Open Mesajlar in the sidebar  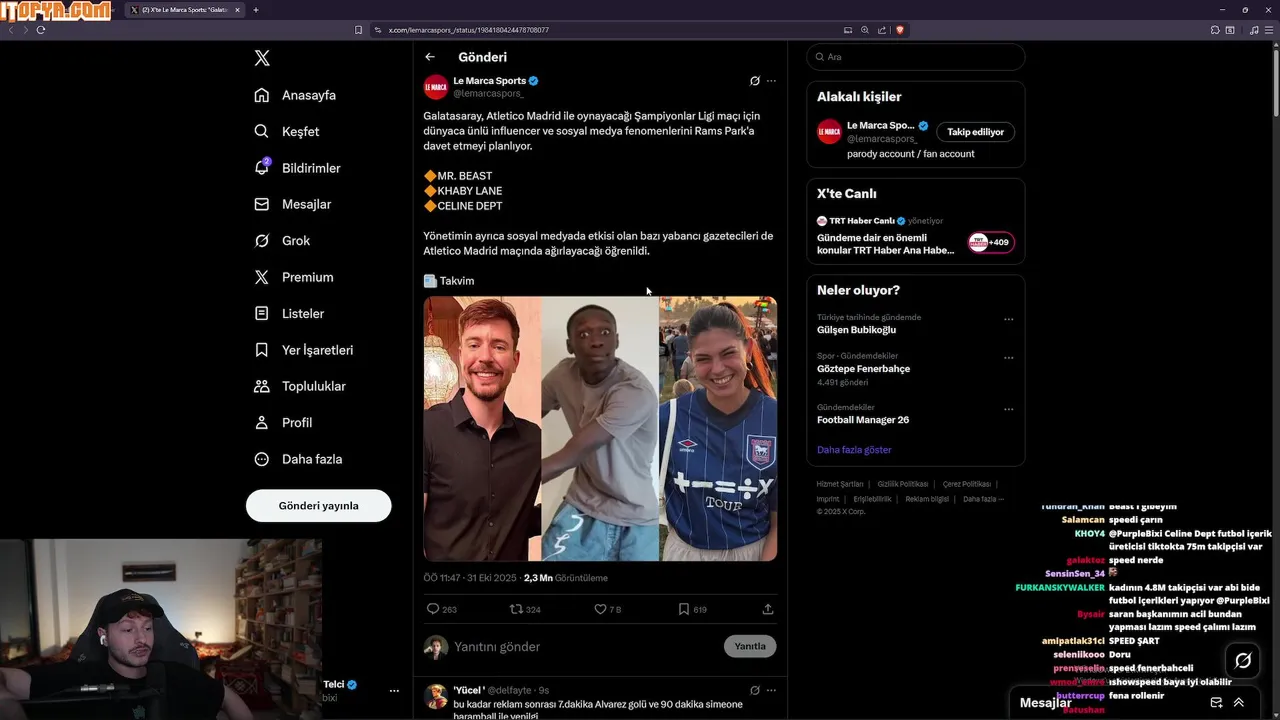point(293,204)
